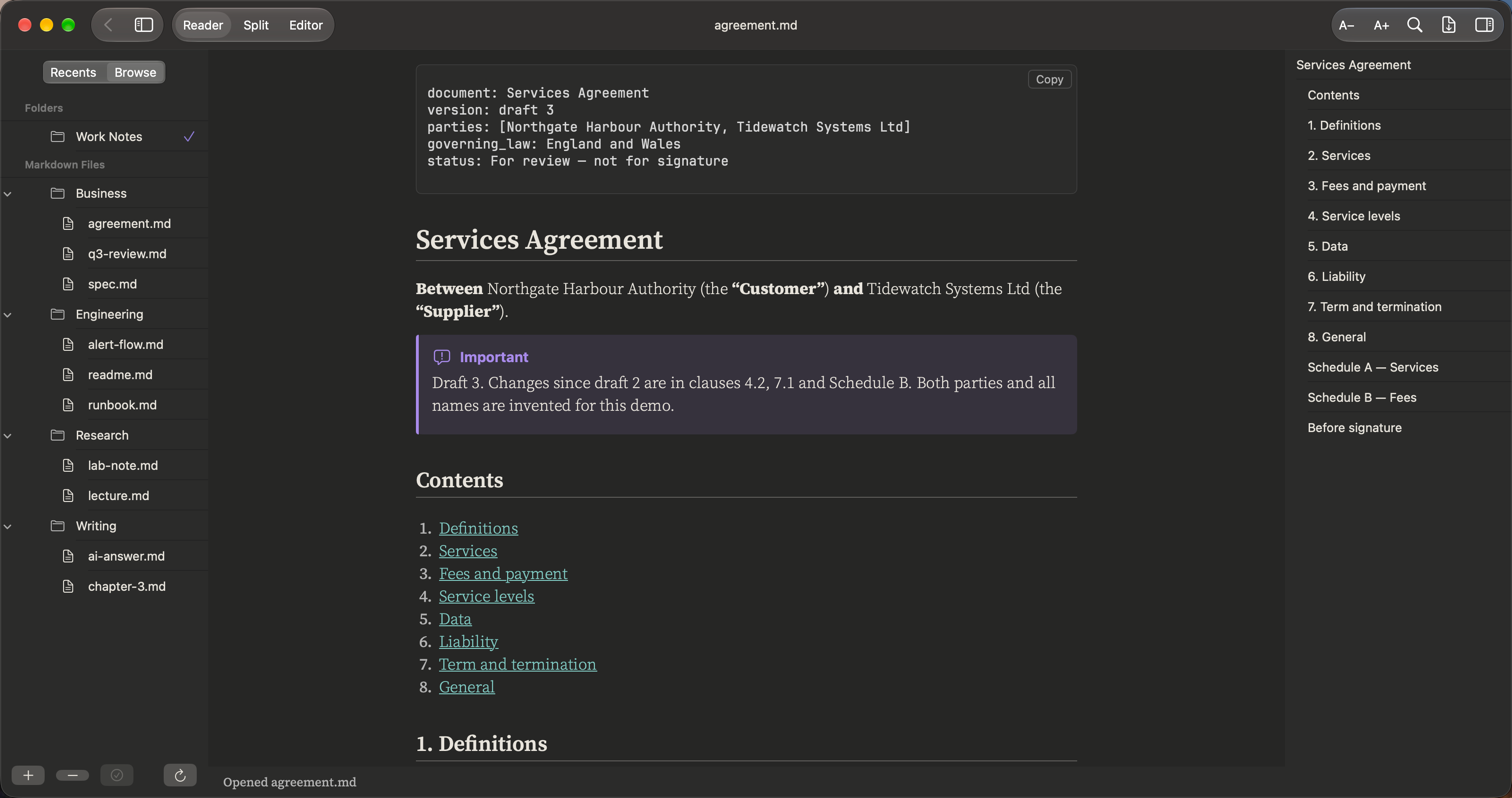Follow the Liability contents link
Viewport: 1512px width, 798px height.
(x=468, y=642)
